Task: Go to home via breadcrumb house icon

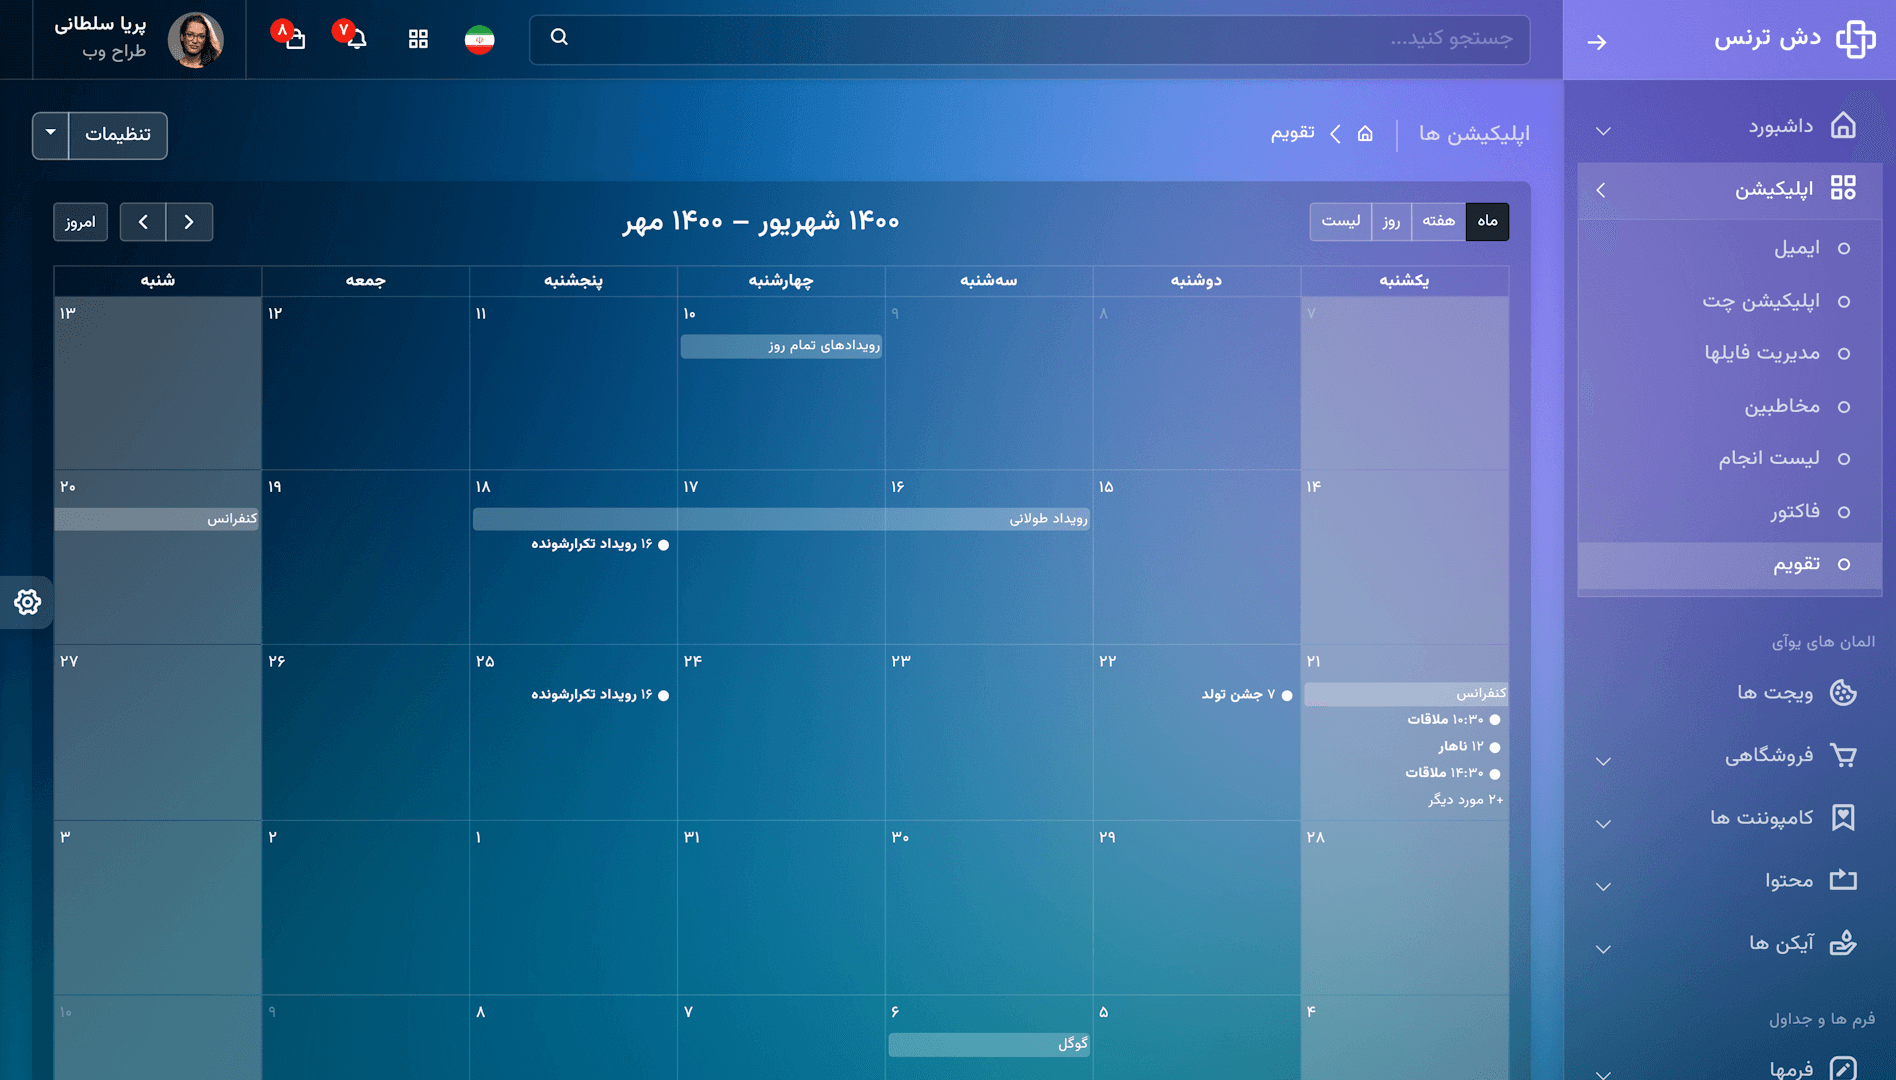Action: coord(1365,133)
